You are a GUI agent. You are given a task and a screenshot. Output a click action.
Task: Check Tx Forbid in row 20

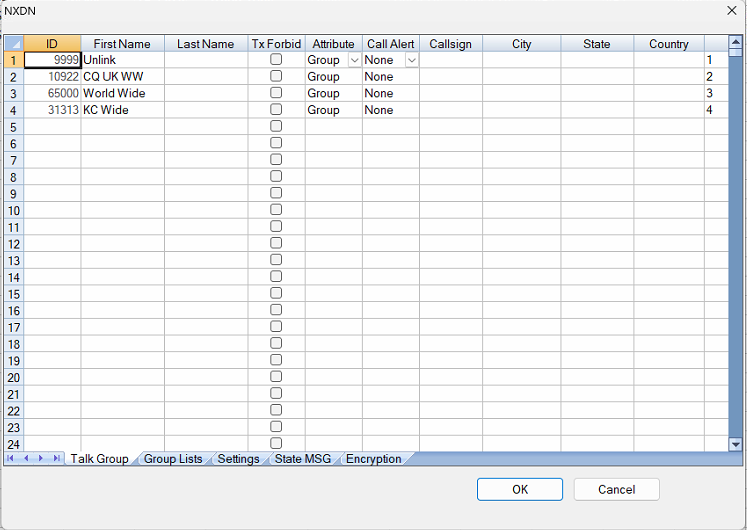(276, 376)
